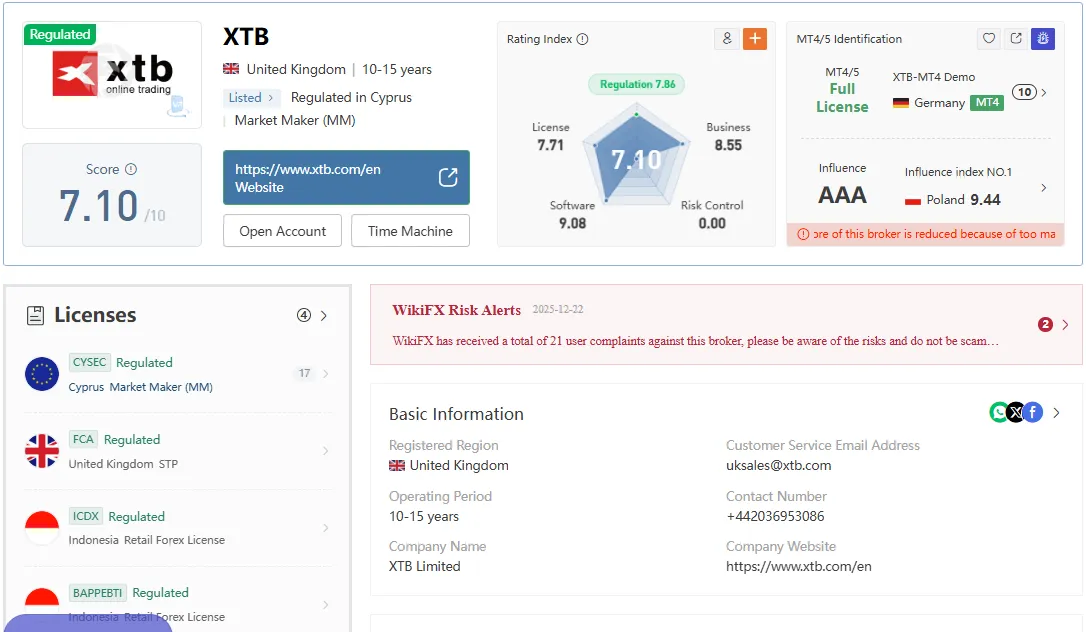Viewport: 1086px width, 632px height.
Task: Click the share icon beside heart
Action: pos(1016,38)
